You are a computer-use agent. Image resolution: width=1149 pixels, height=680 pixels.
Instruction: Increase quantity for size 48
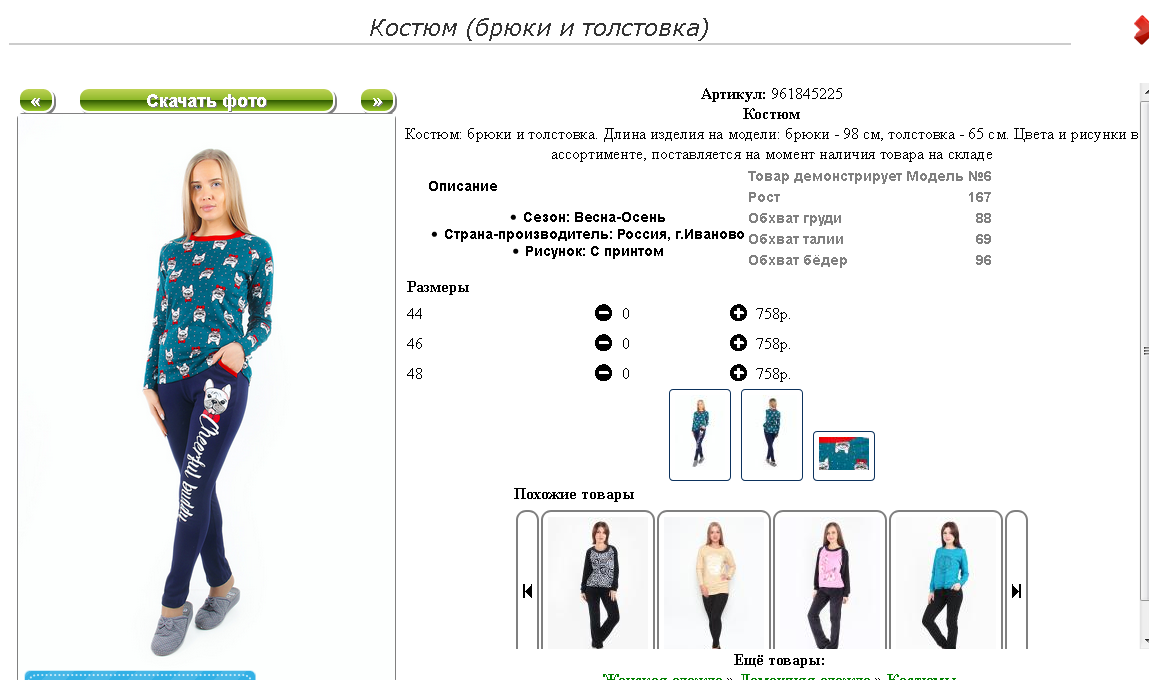(x=738, y=373)
